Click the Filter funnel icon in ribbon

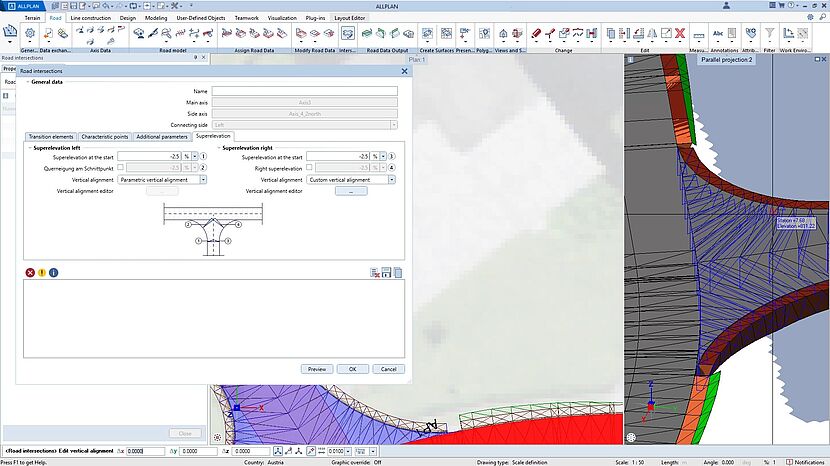[769, 34]
